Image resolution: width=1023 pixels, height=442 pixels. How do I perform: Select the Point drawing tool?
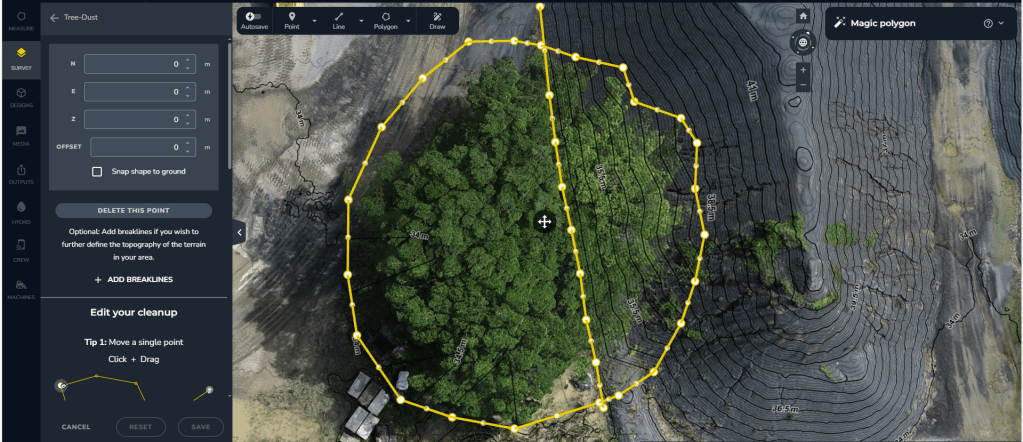pyautogui.click(x=292, y=20)
